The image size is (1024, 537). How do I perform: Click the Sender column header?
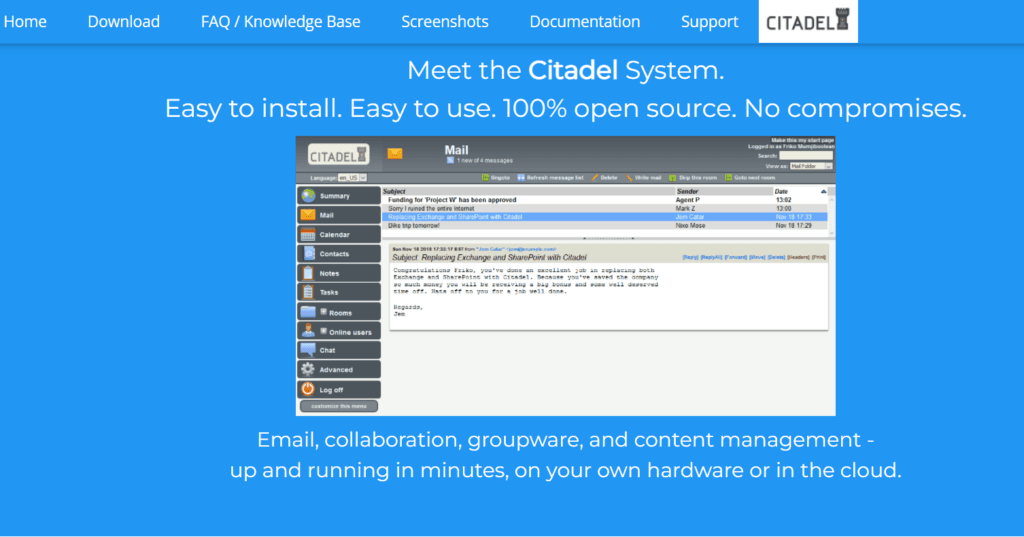688,191
